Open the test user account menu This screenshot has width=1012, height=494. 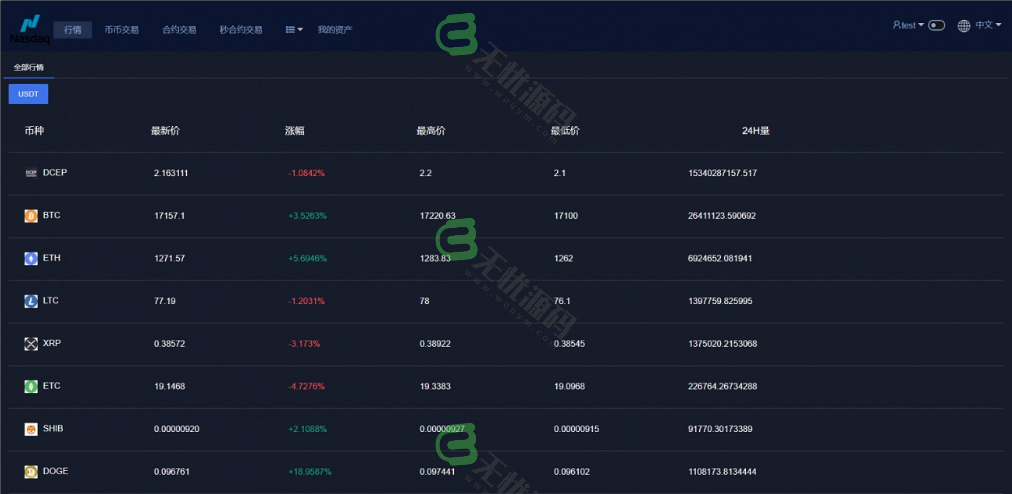point(904,25)
